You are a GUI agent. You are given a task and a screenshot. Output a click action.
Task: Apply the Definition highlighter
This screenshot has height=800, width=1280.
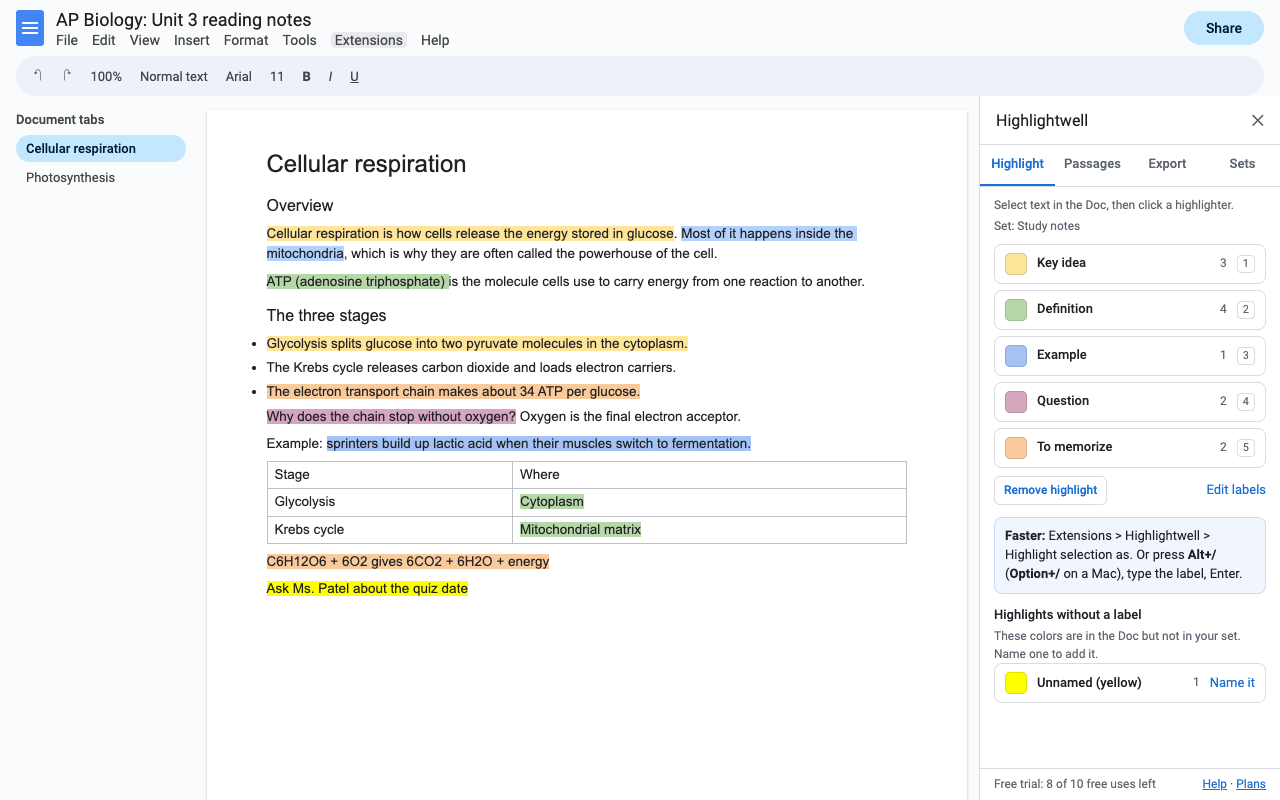click(x=1130, y=309)
